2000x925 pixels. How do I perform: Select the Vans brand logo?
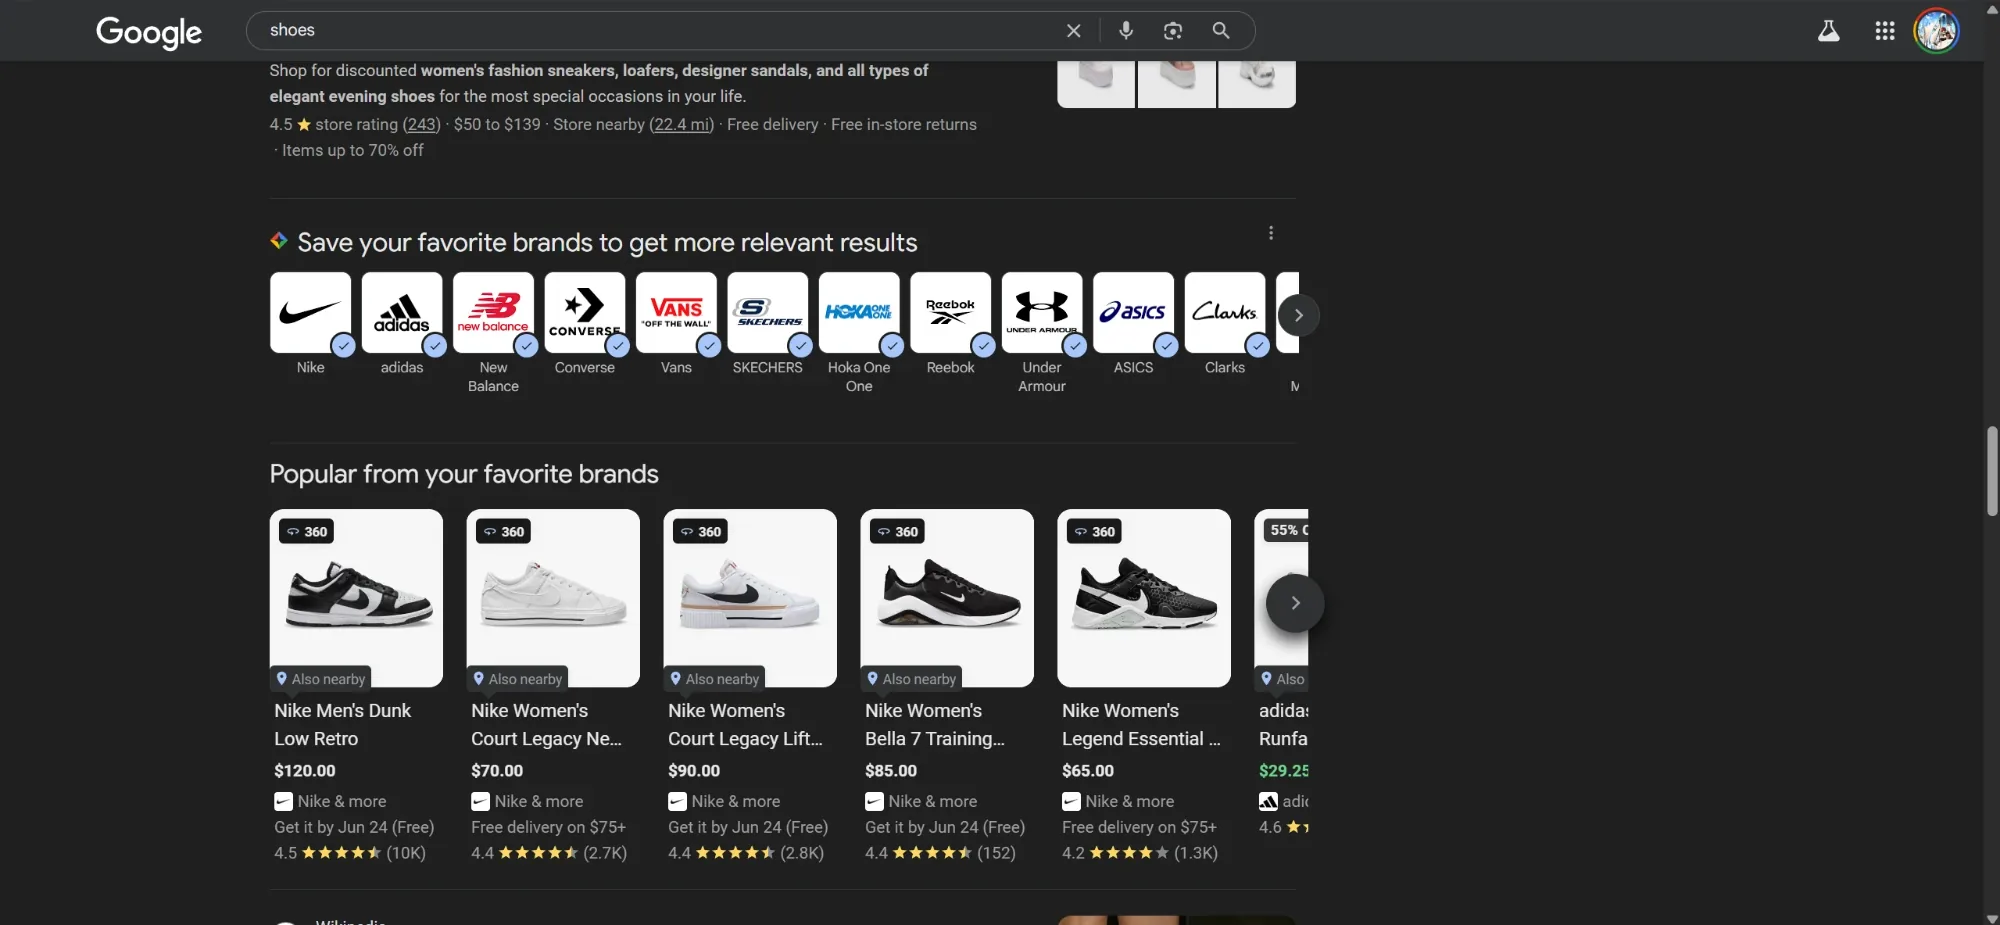click(676, 312)
